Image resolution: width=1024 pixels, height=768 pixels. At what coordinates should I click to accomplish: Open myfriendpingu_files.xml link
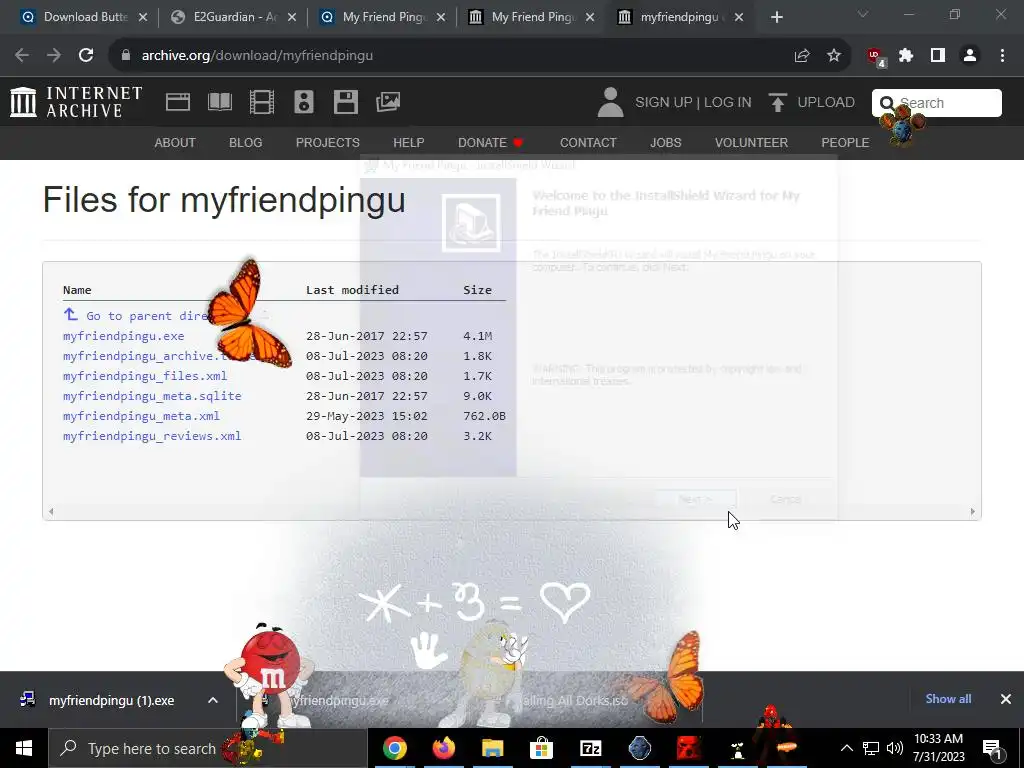pyautogui.click(x=145, y=376)
